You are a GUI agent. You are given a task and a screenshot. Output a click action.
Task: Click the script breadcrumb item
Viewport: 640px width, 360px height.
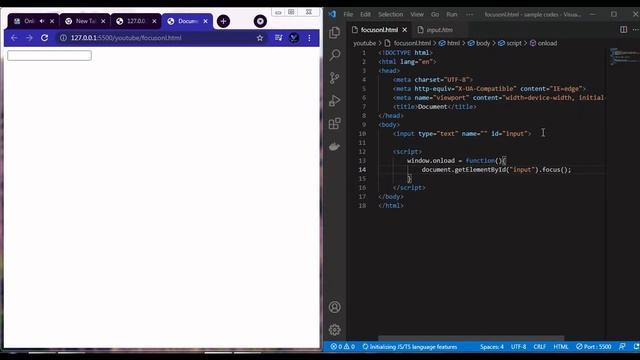[x=510, y=43]
